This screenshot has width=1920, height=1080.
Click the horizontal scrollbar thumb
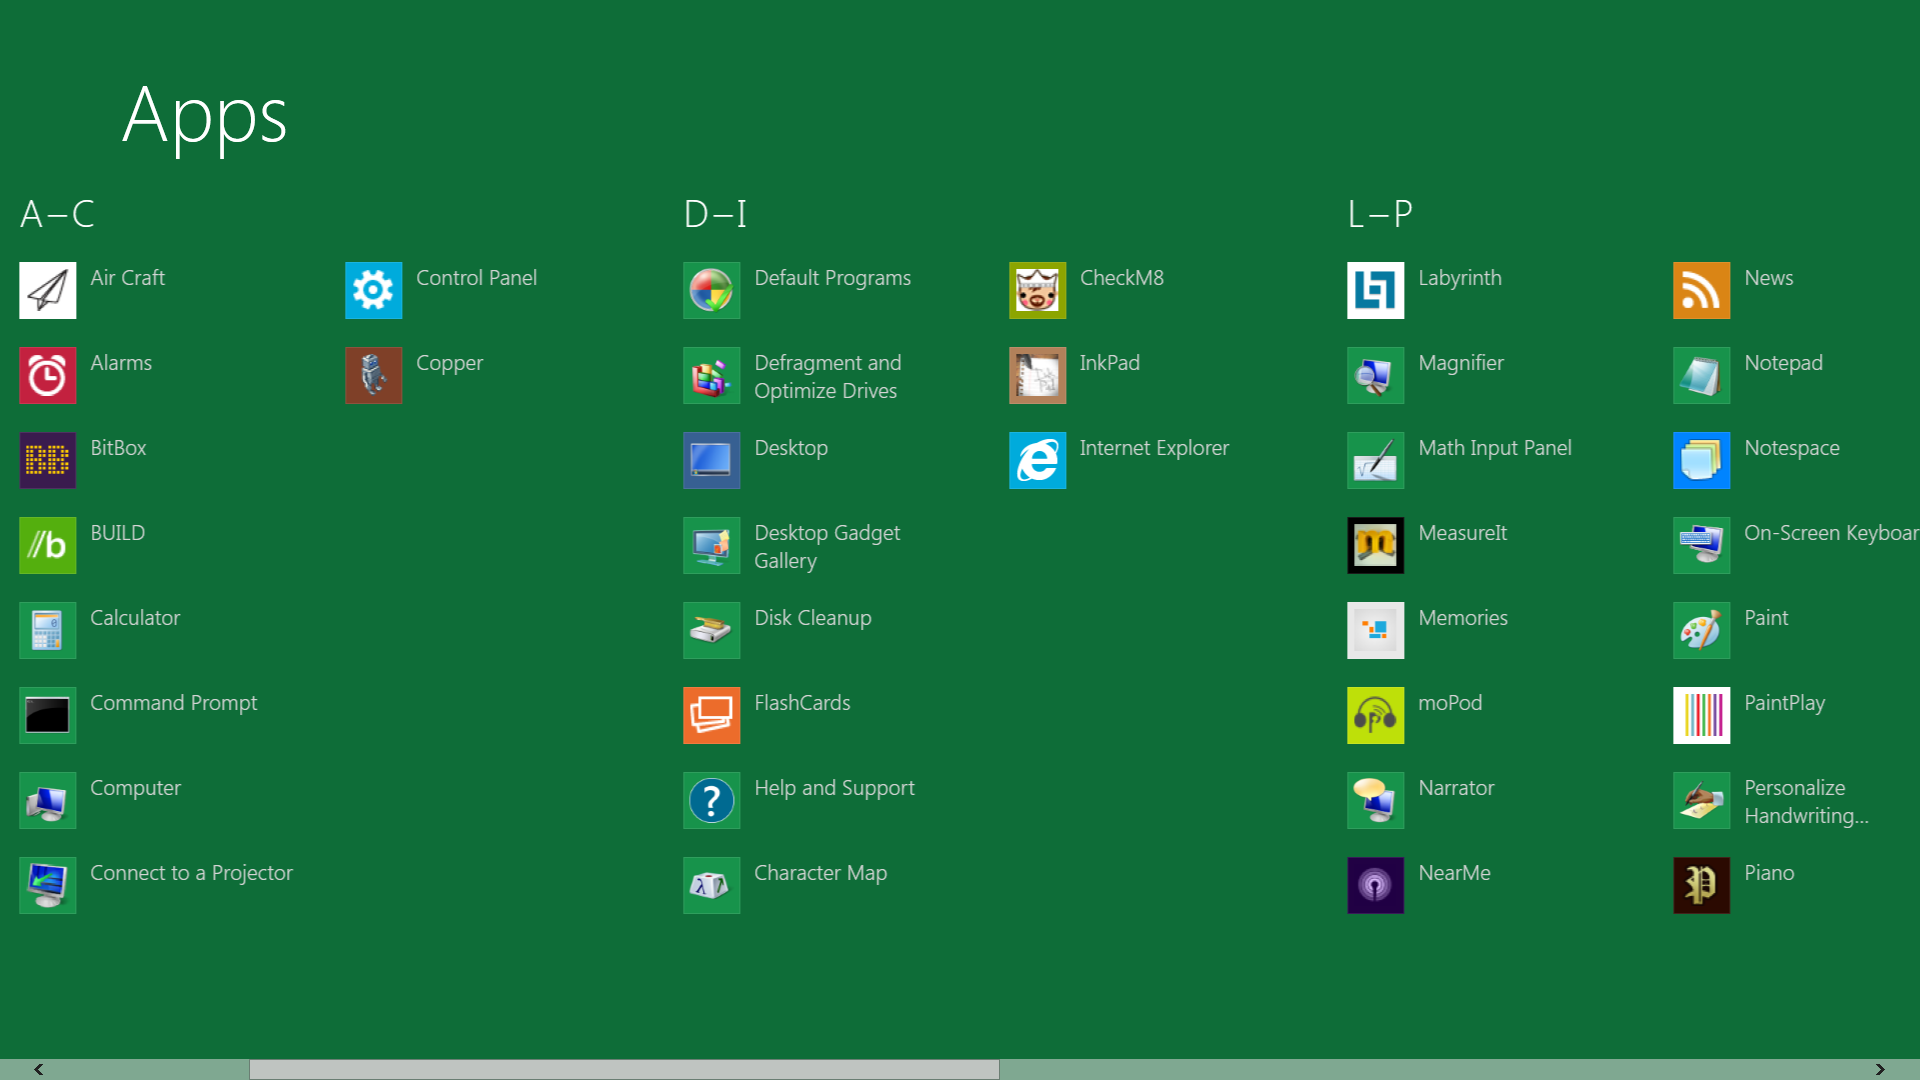(x=624, y=1069)
